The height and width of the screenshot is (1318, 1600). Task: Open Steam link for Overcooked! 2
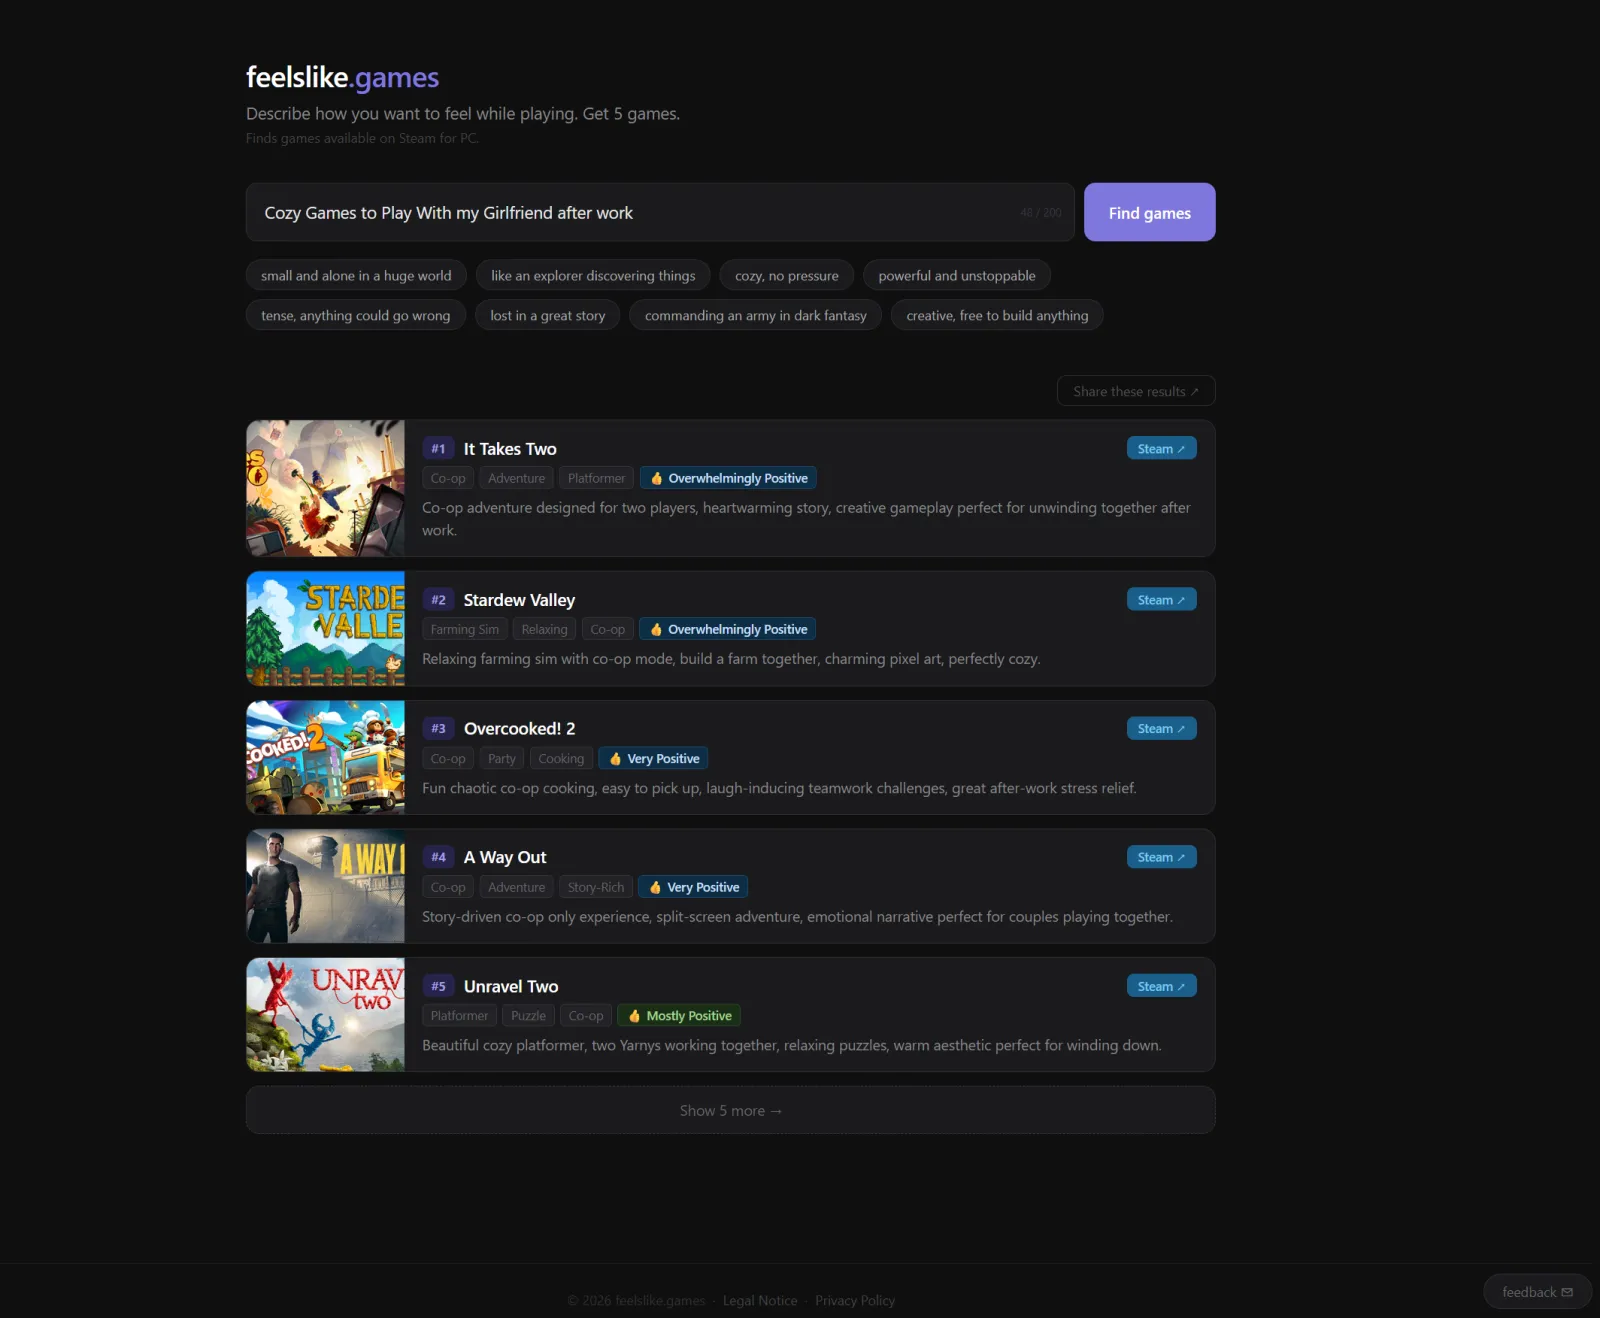(1161, 728)
